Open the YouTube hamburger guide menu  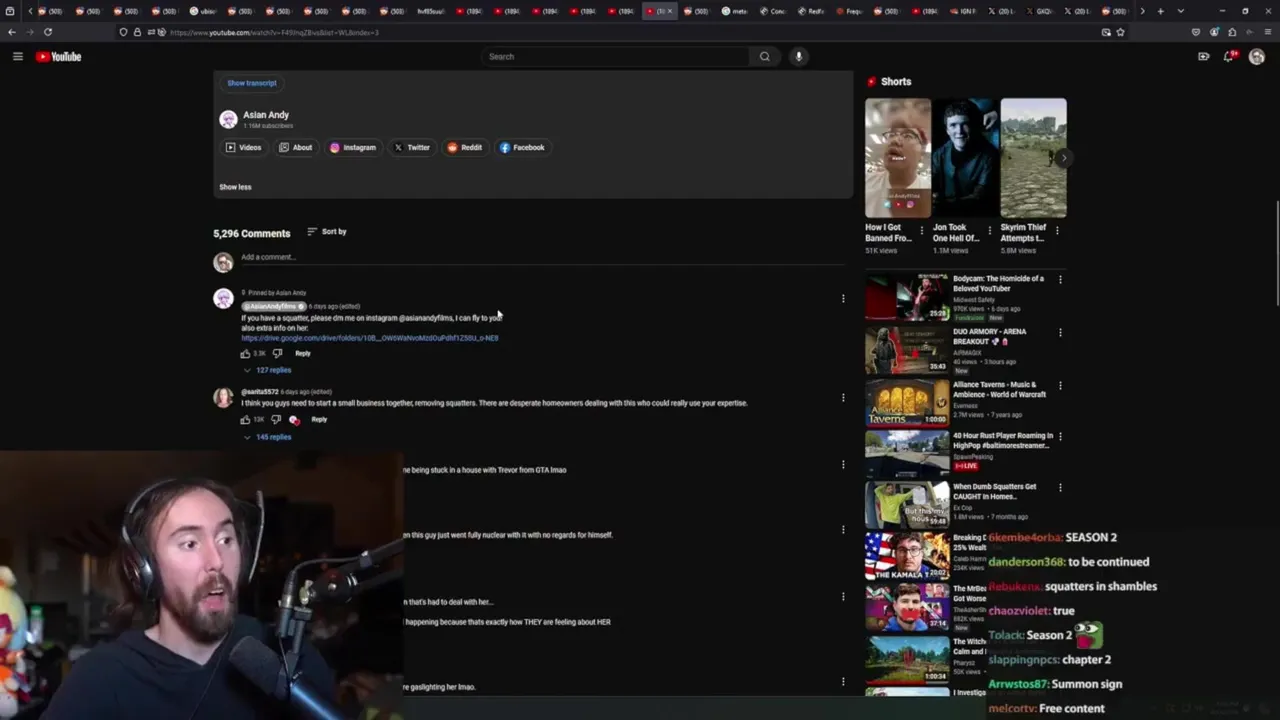coord(17,56)
